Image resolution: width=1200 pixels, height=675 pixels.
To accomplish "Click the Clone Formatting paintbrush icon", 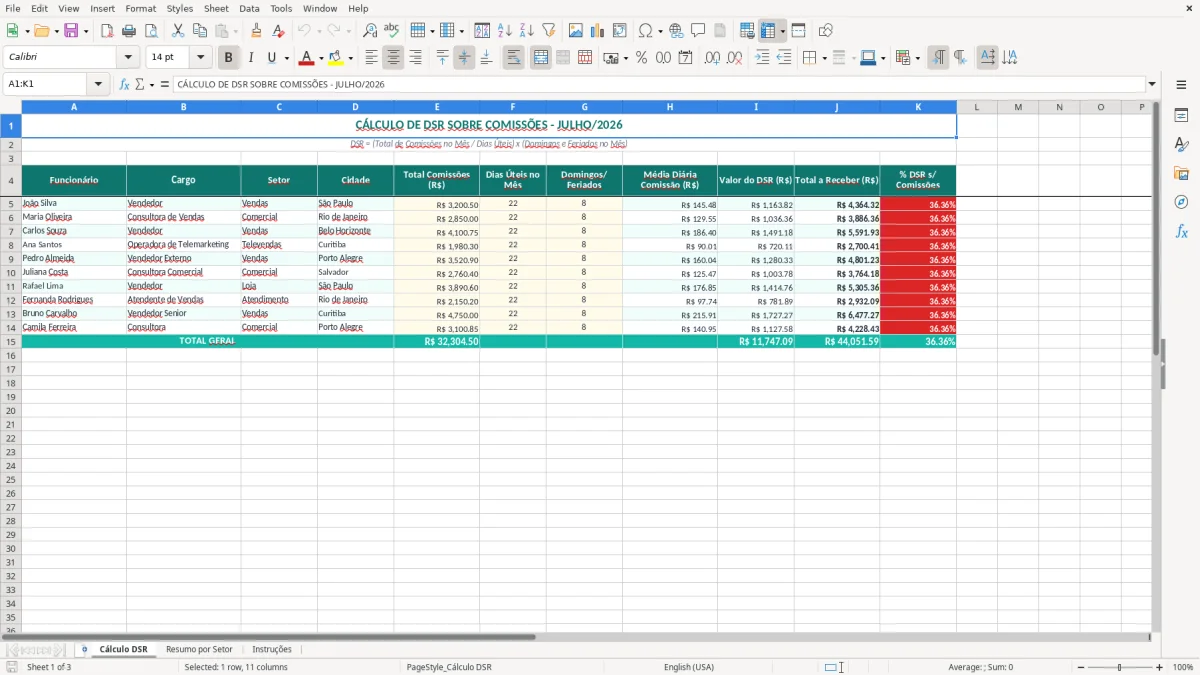I will tap(257, 31).
